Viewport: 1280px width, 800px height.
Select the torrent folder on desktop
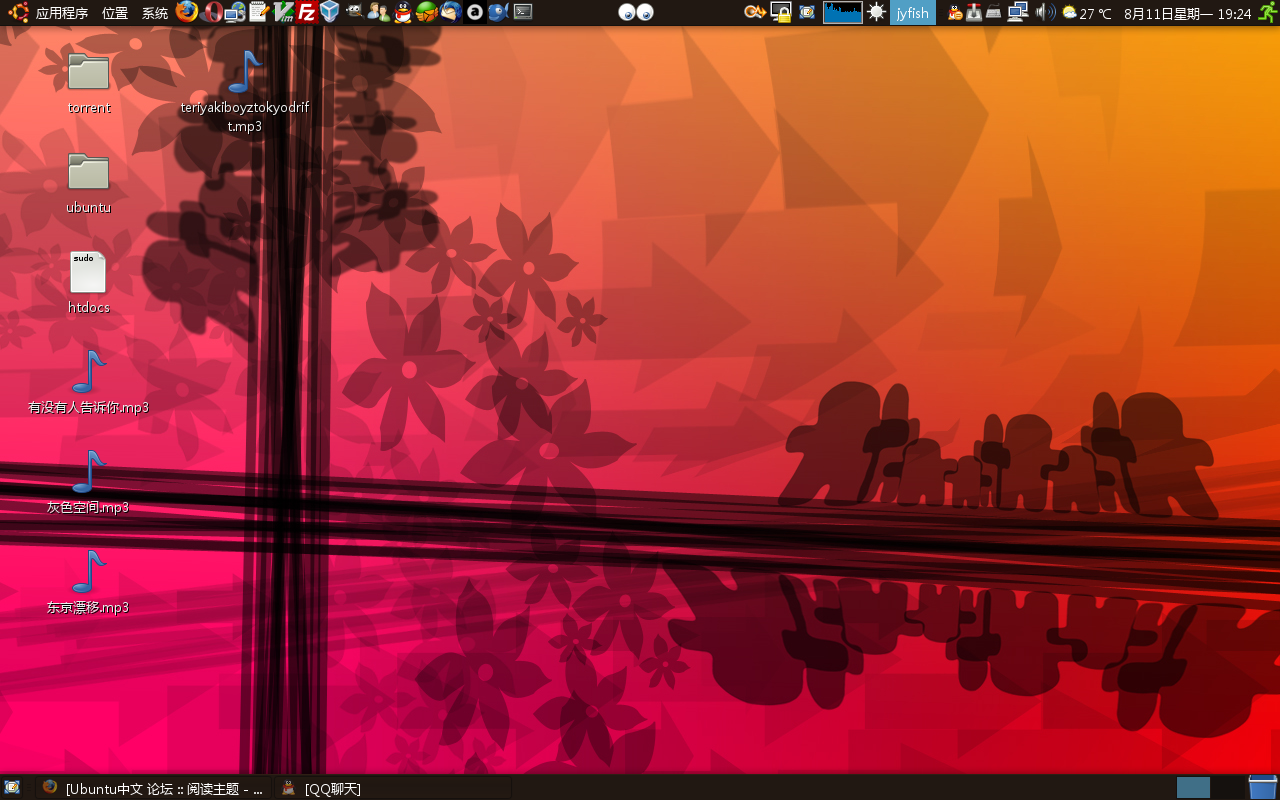(x=89, y=83)
